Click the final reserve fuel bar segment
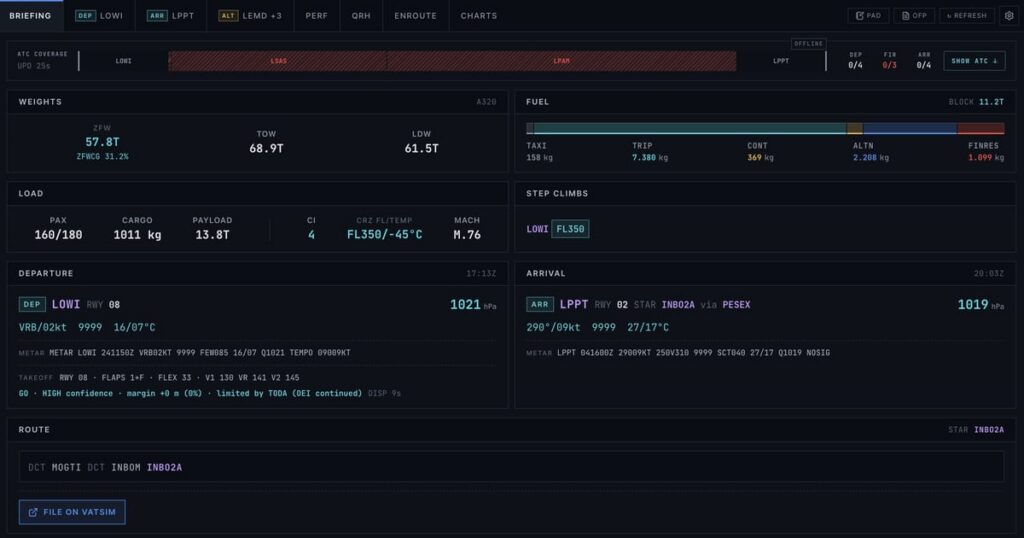Screen dimensions: 1024x538 981,129
